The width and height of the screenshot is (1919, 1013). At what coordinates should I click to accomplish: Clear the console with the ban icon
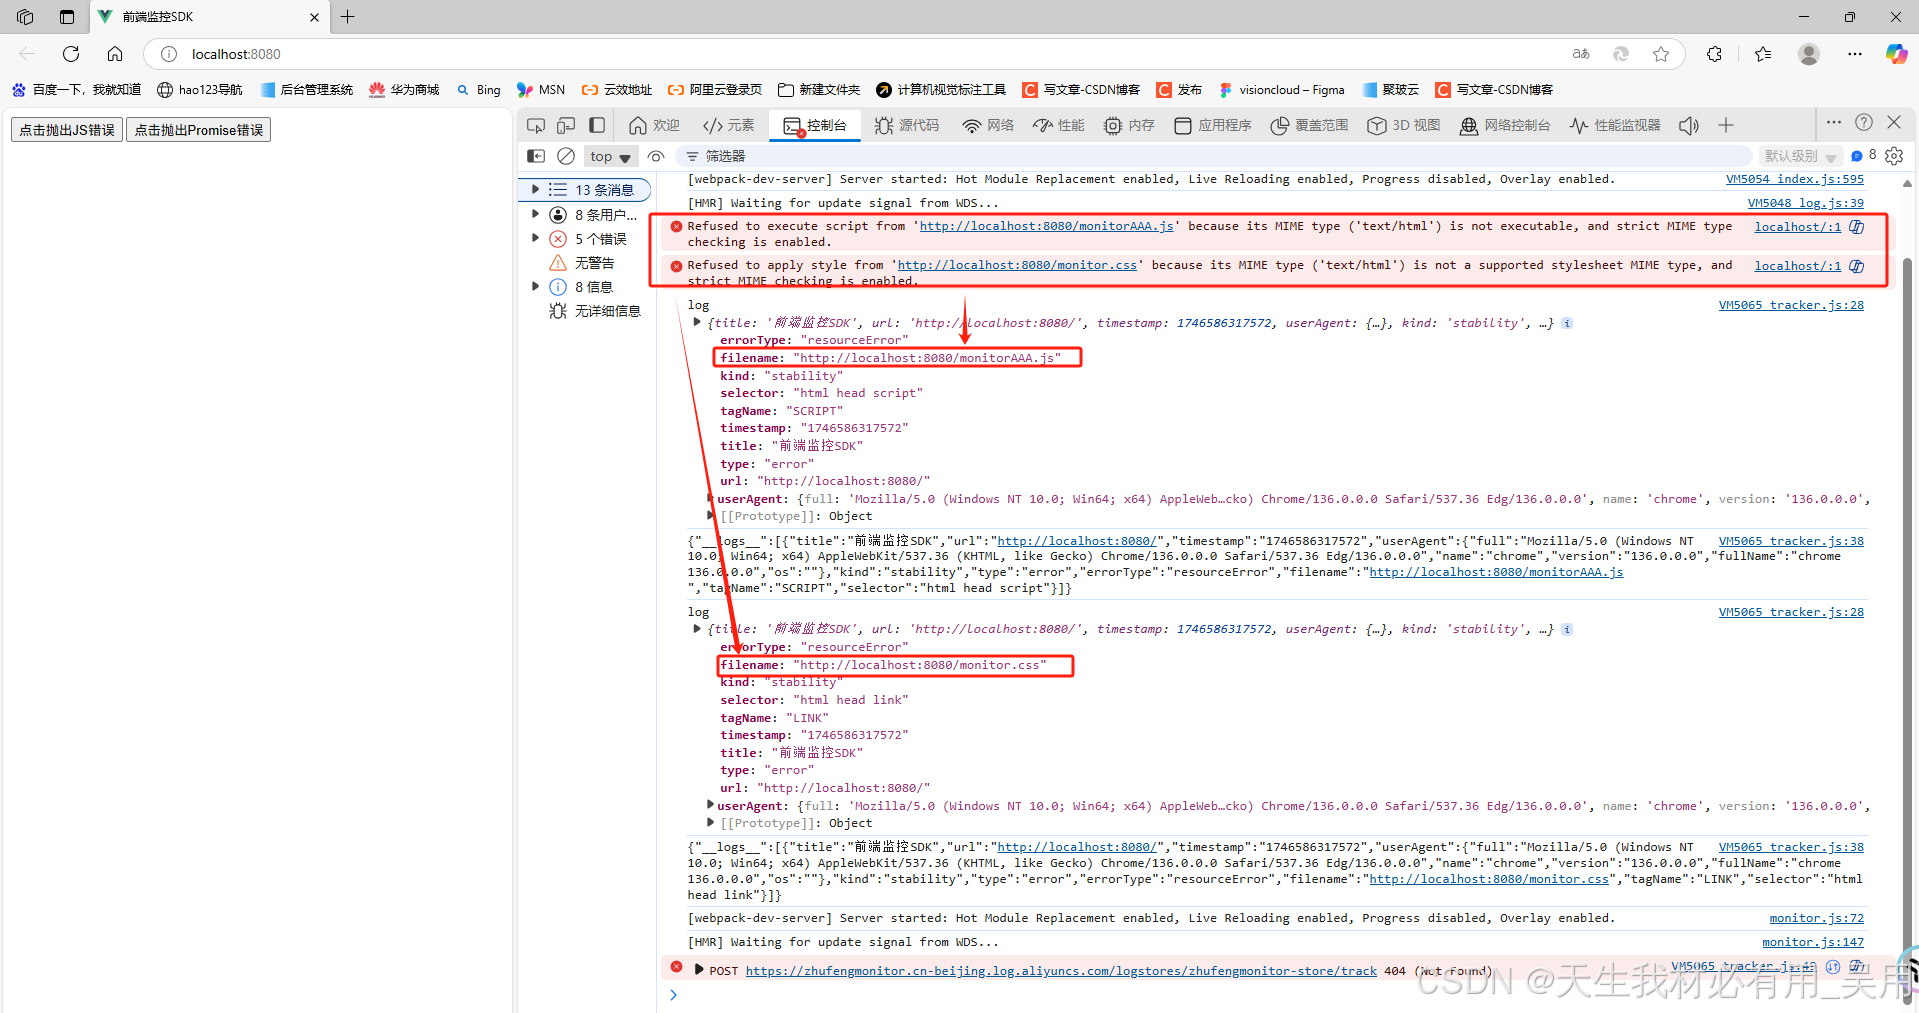click(566, 156)
